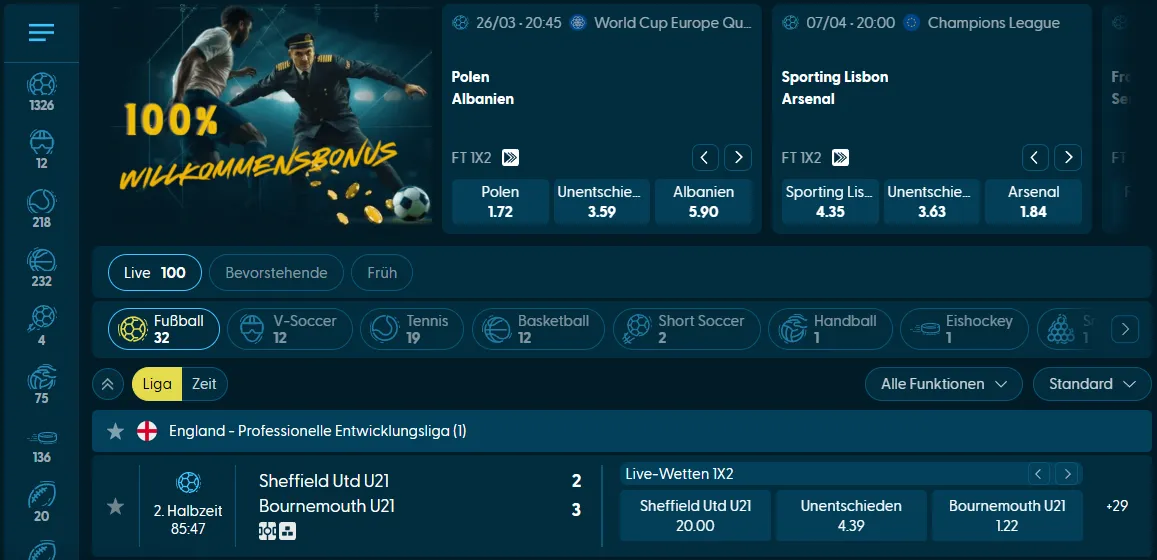Bet on Sheffield Utd U21 at 20.00
Image resolution: width=1157 pixels, height=560 pixels.
(695, 515)
